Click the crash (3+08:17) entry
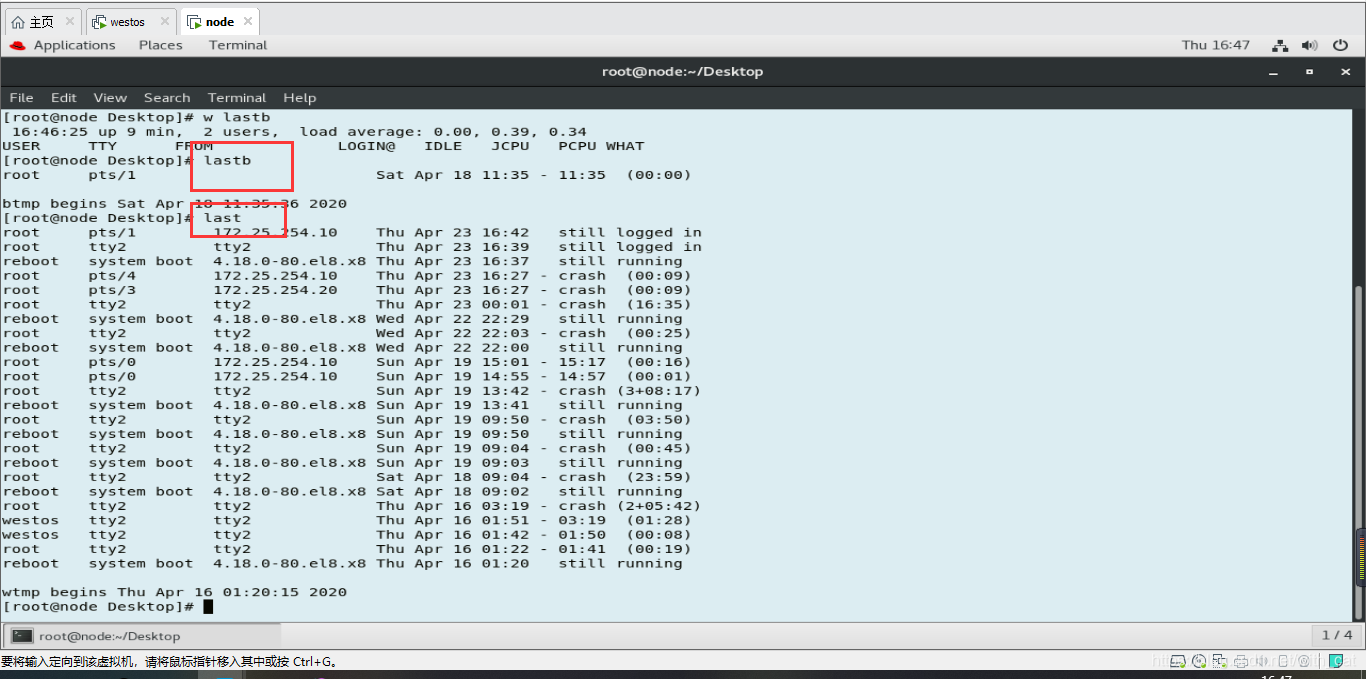This screenshot has height=679, width=1366. pos(630,391)
